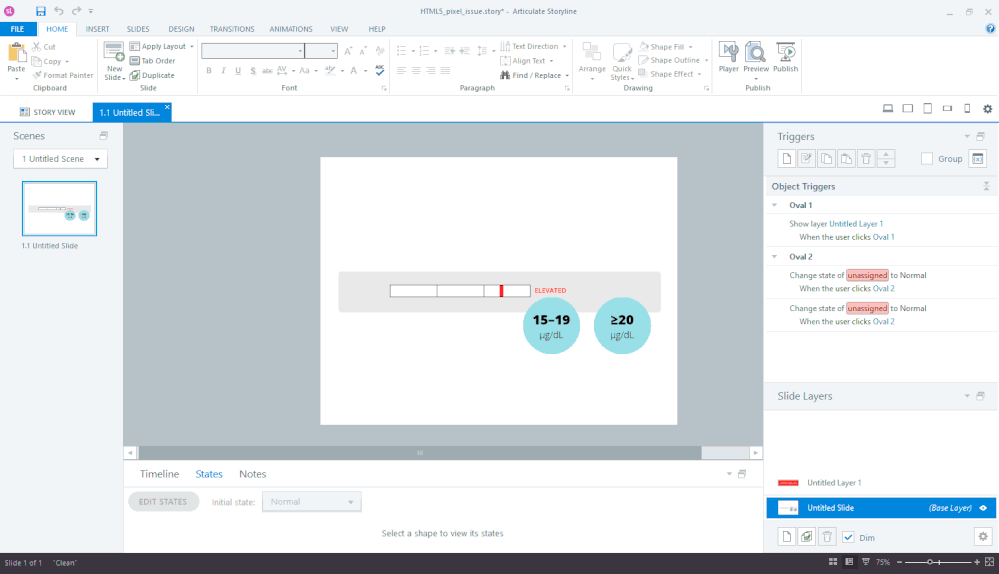Save the project from quick access toolbar
Screen dimensions: 999x574
[x=41, y=11]
